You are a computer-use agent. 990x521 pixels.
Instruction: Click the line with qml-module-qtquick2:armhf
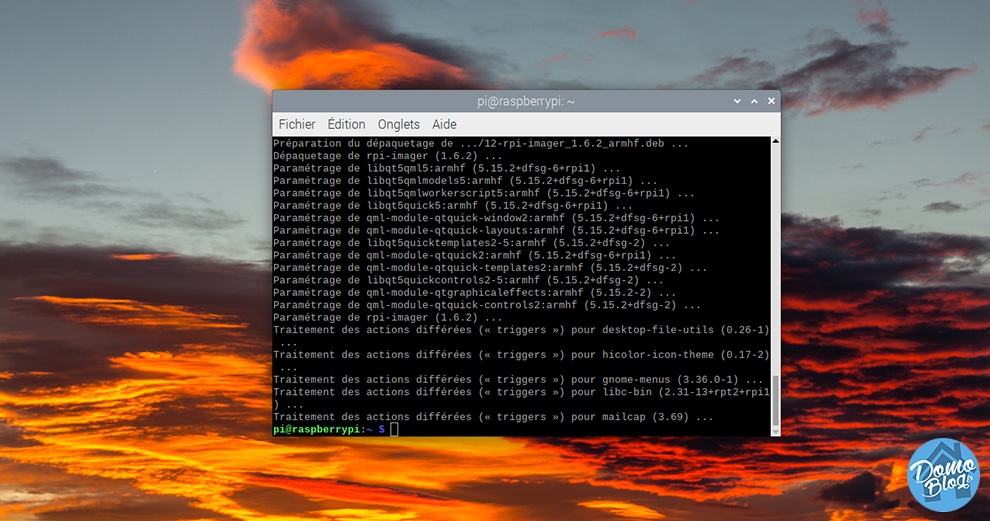[x=474, y=255]
